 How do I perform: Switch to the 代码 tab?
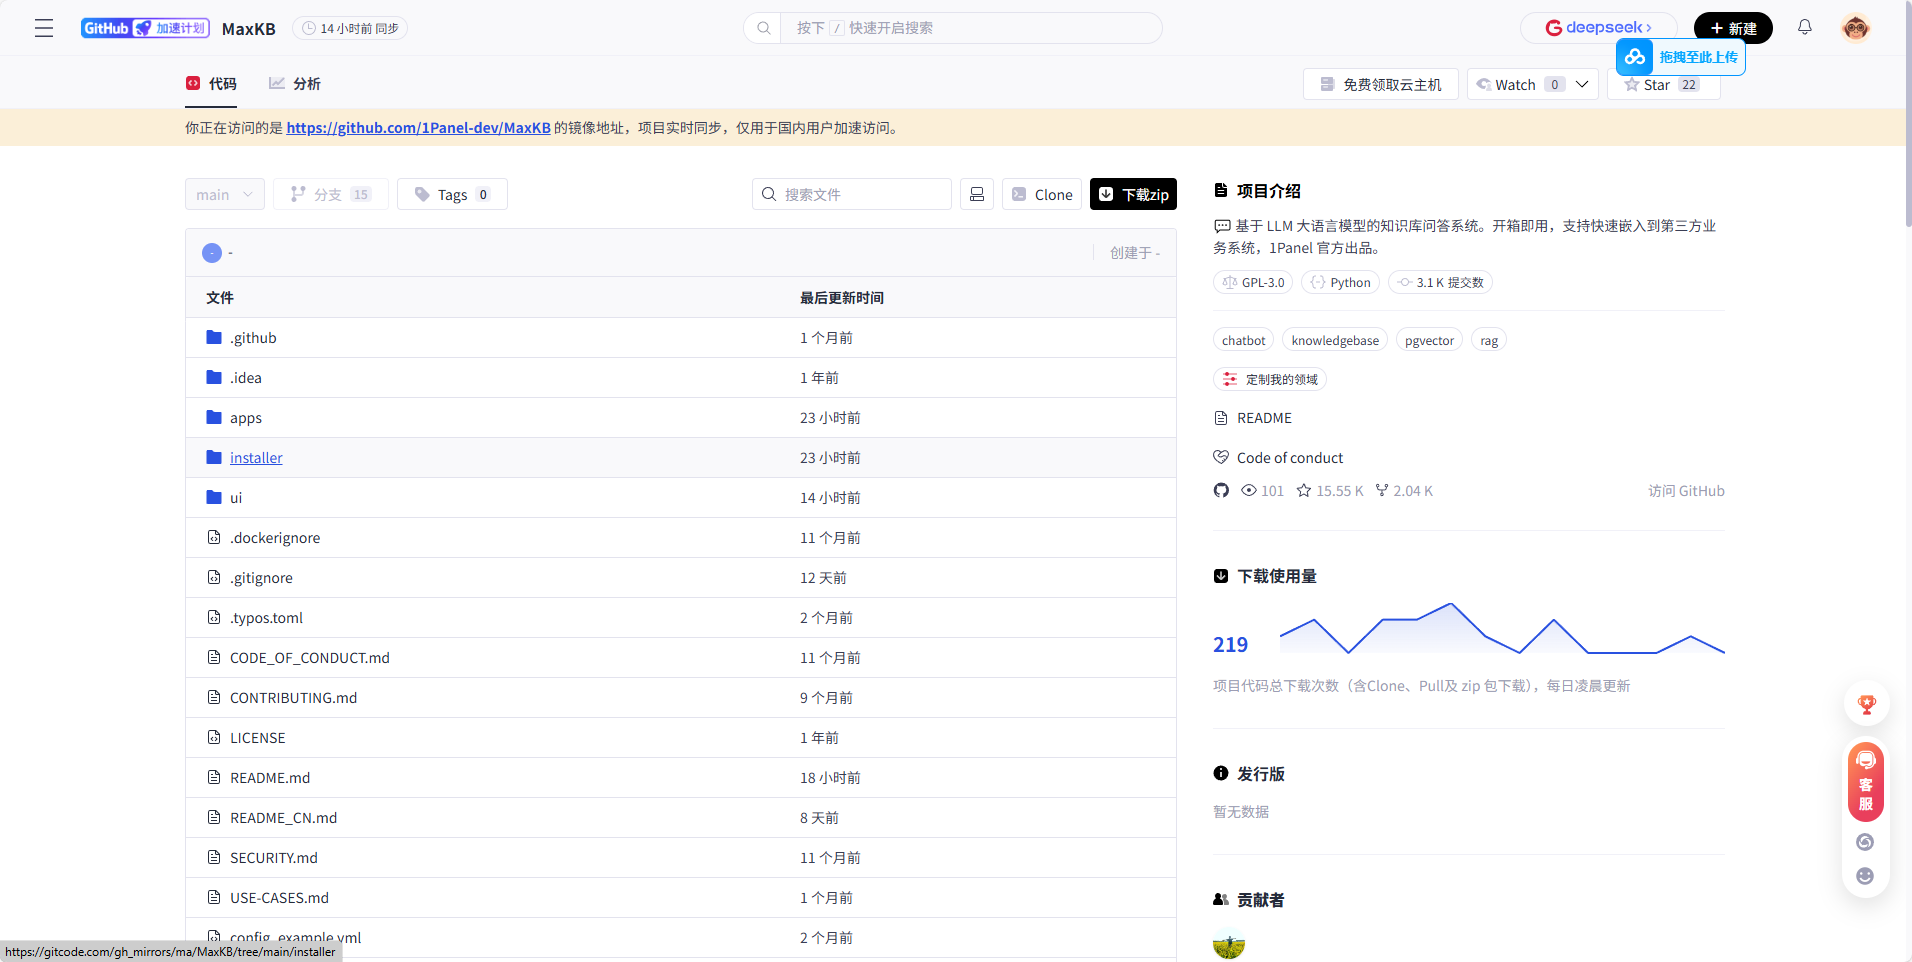[211, 84]
